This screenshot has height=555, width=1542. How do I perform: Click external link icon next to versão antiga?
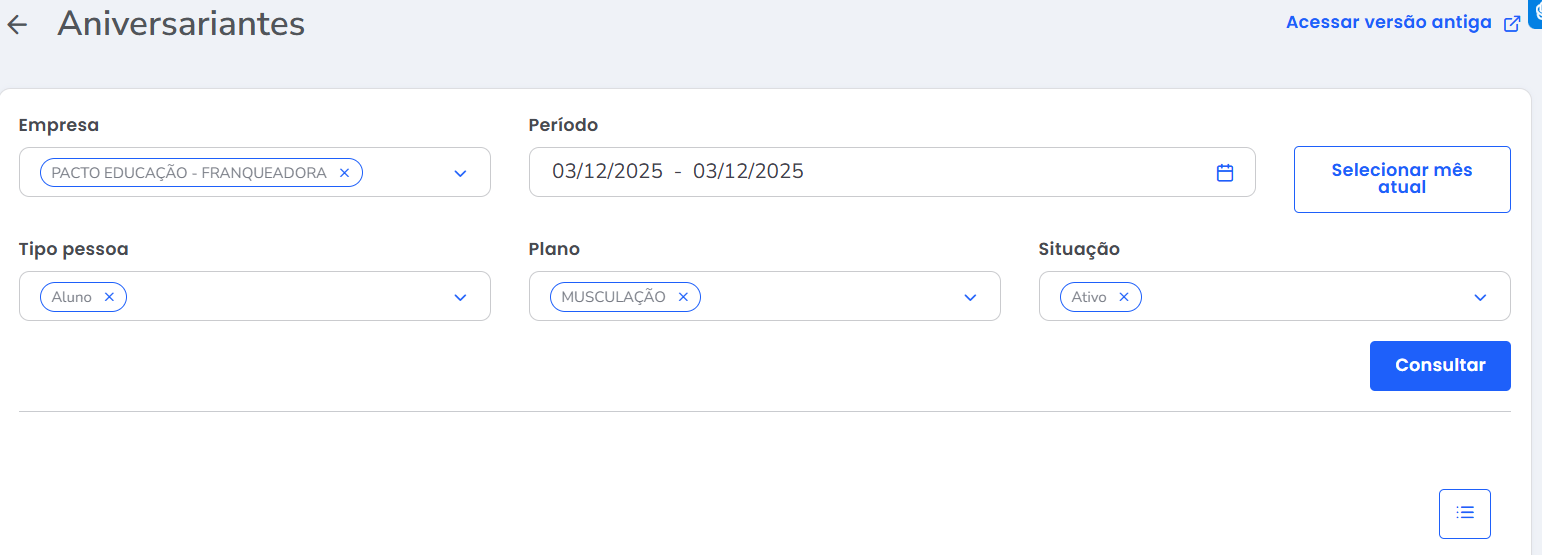tap(1512, 24)
